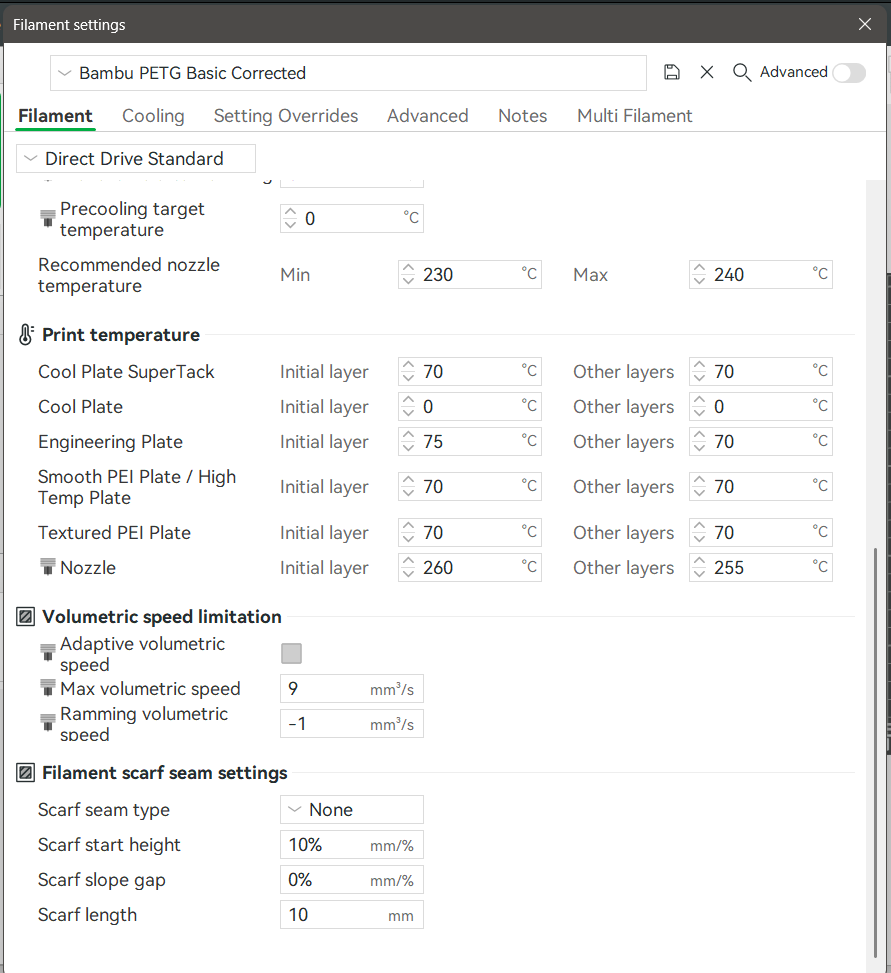Image resolution: width=891 pixels, height=973 pixels.
Task: Close the Filament settings window
Action: pyautogui.click(x=864, y=24)
